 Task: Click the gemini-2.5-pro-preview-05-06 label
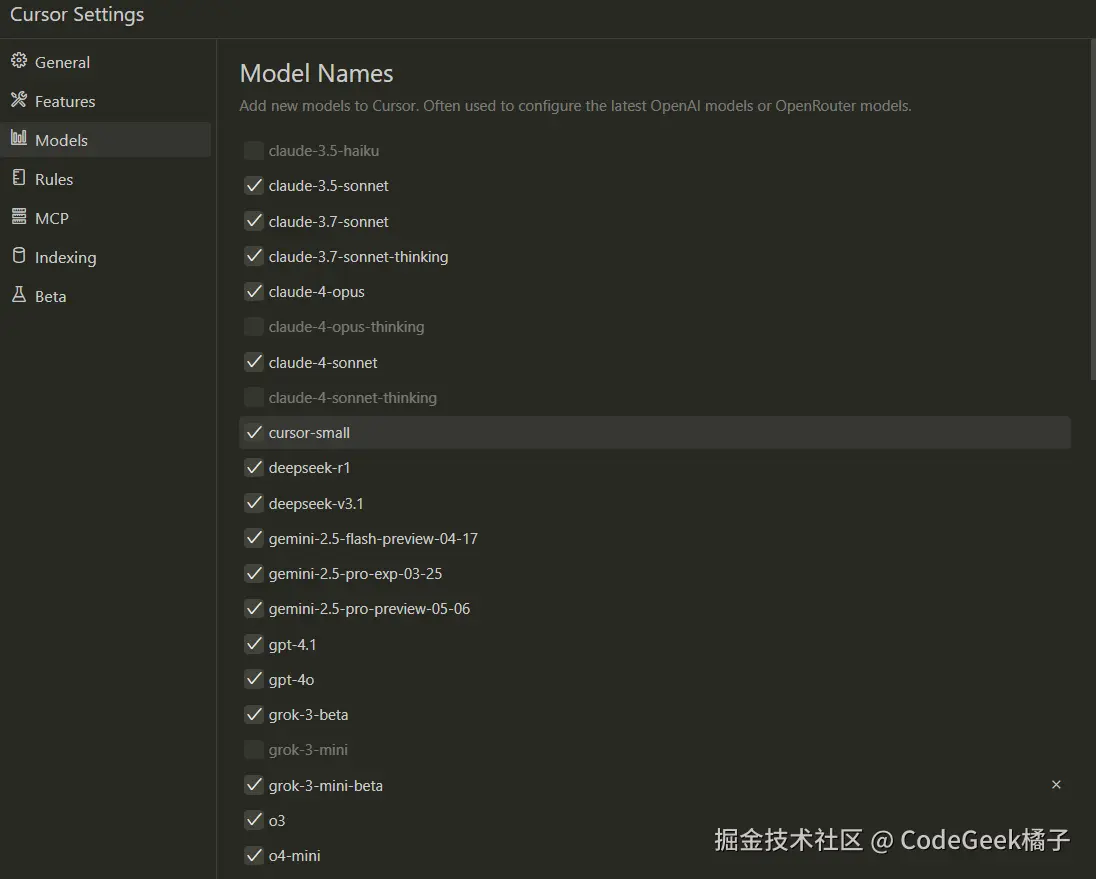click(x=369, y=609)
